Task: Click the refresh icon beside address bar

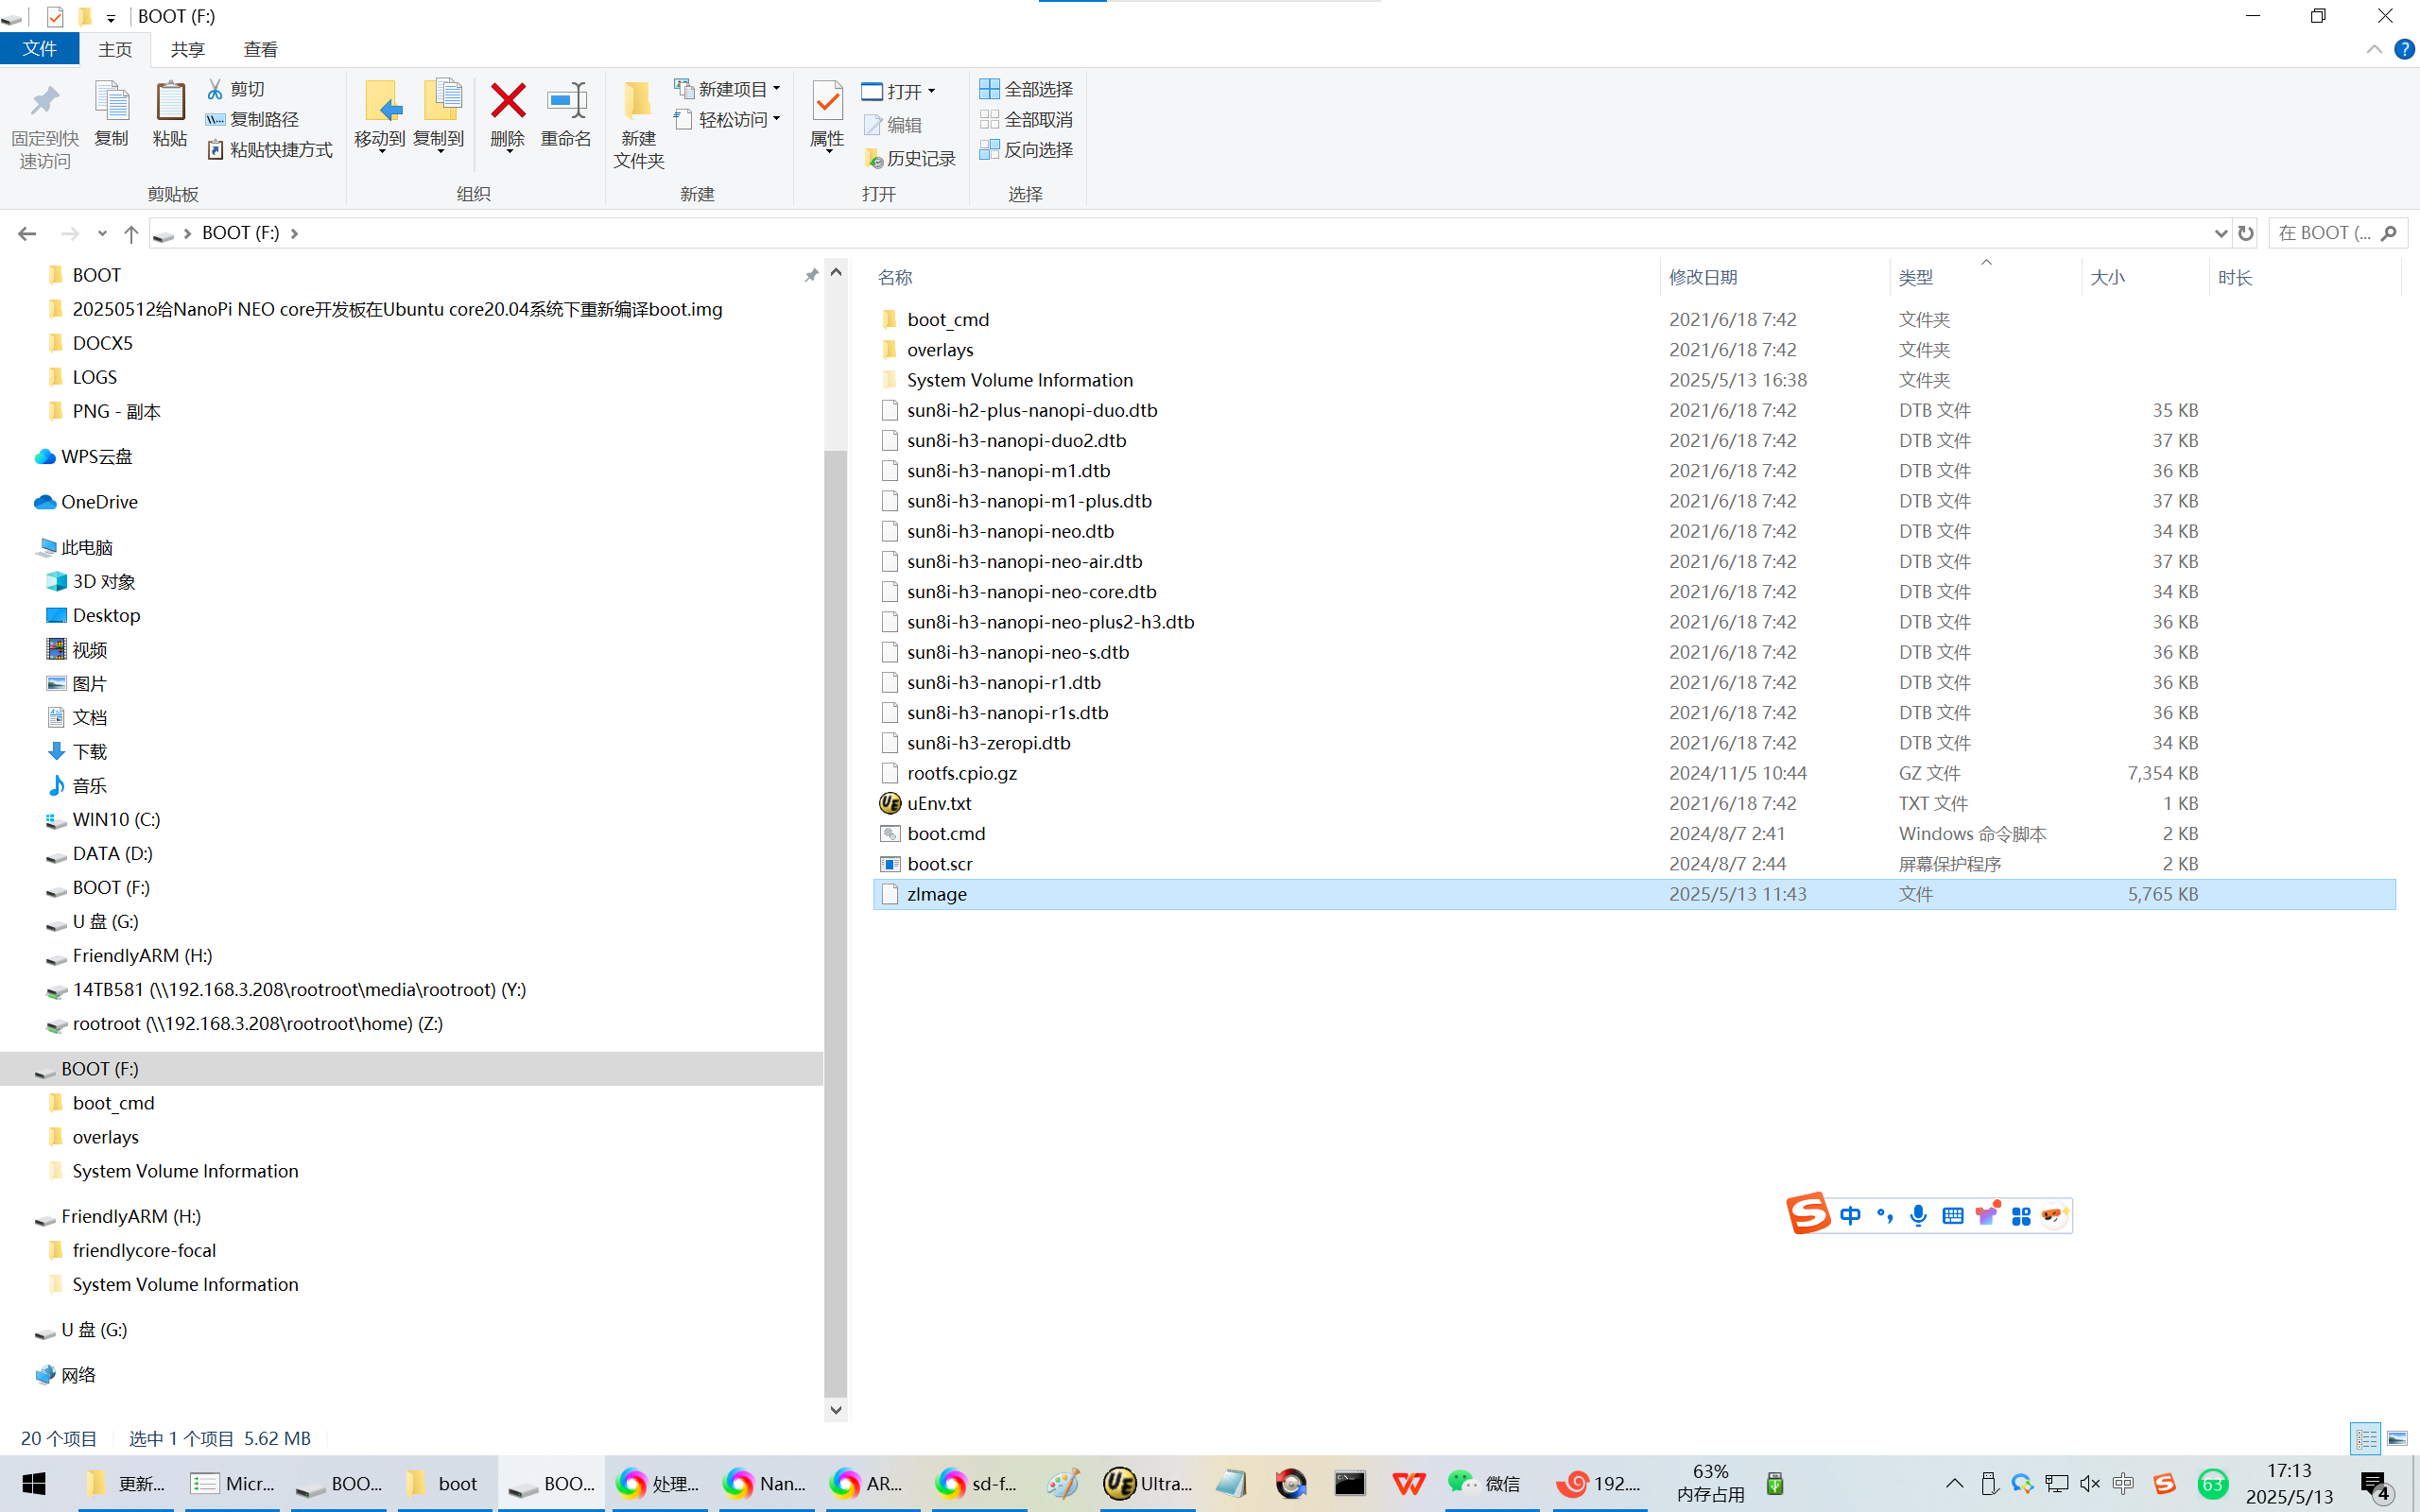Action: pos(2246,233)
